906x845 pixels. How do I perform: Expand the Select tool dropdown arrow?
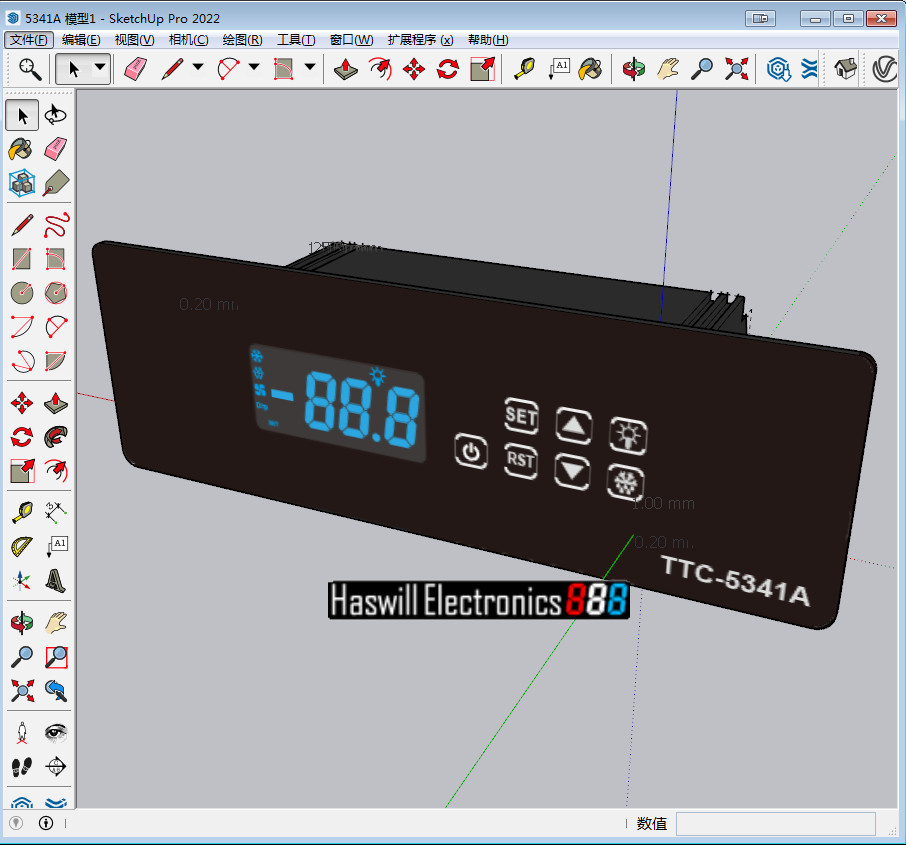100,67
